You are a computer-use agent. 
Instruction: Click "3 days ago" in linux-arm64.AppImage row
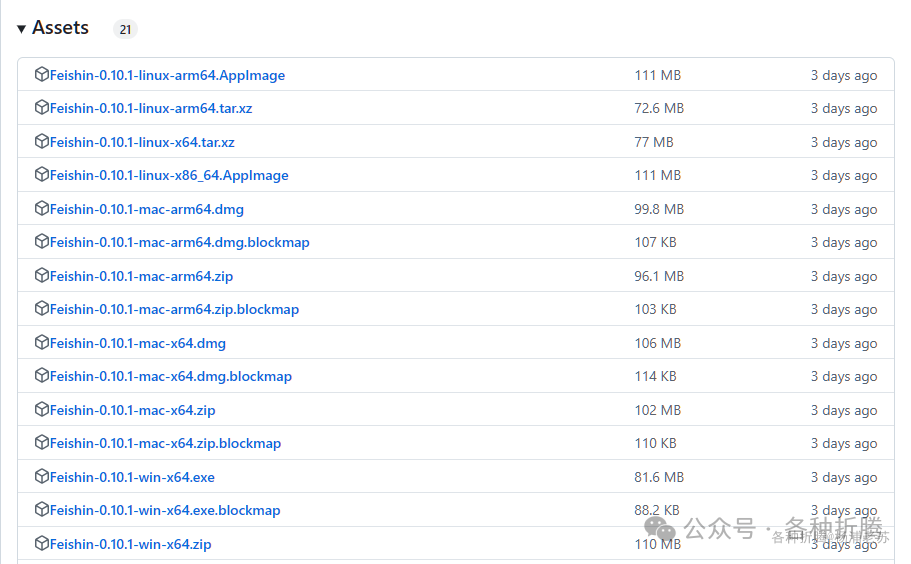pos(844,76)
